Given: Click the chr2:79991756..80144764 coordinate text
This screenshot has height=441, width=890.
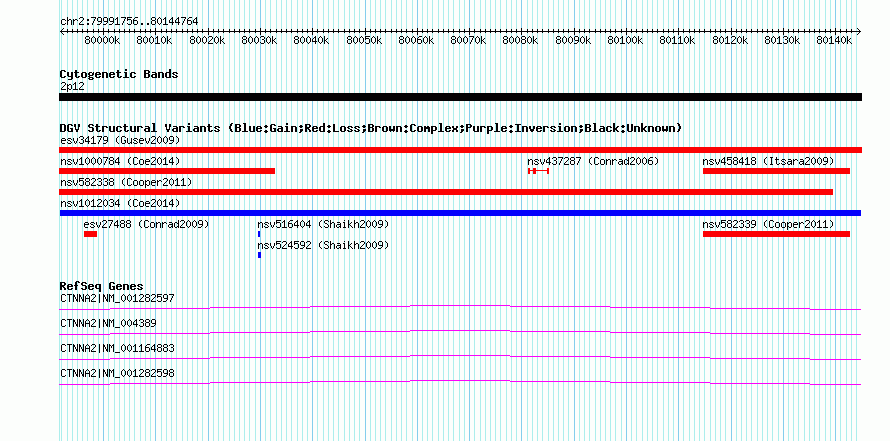Looking at the screenshot, I should pyautogui.click(x=129, y=21).
